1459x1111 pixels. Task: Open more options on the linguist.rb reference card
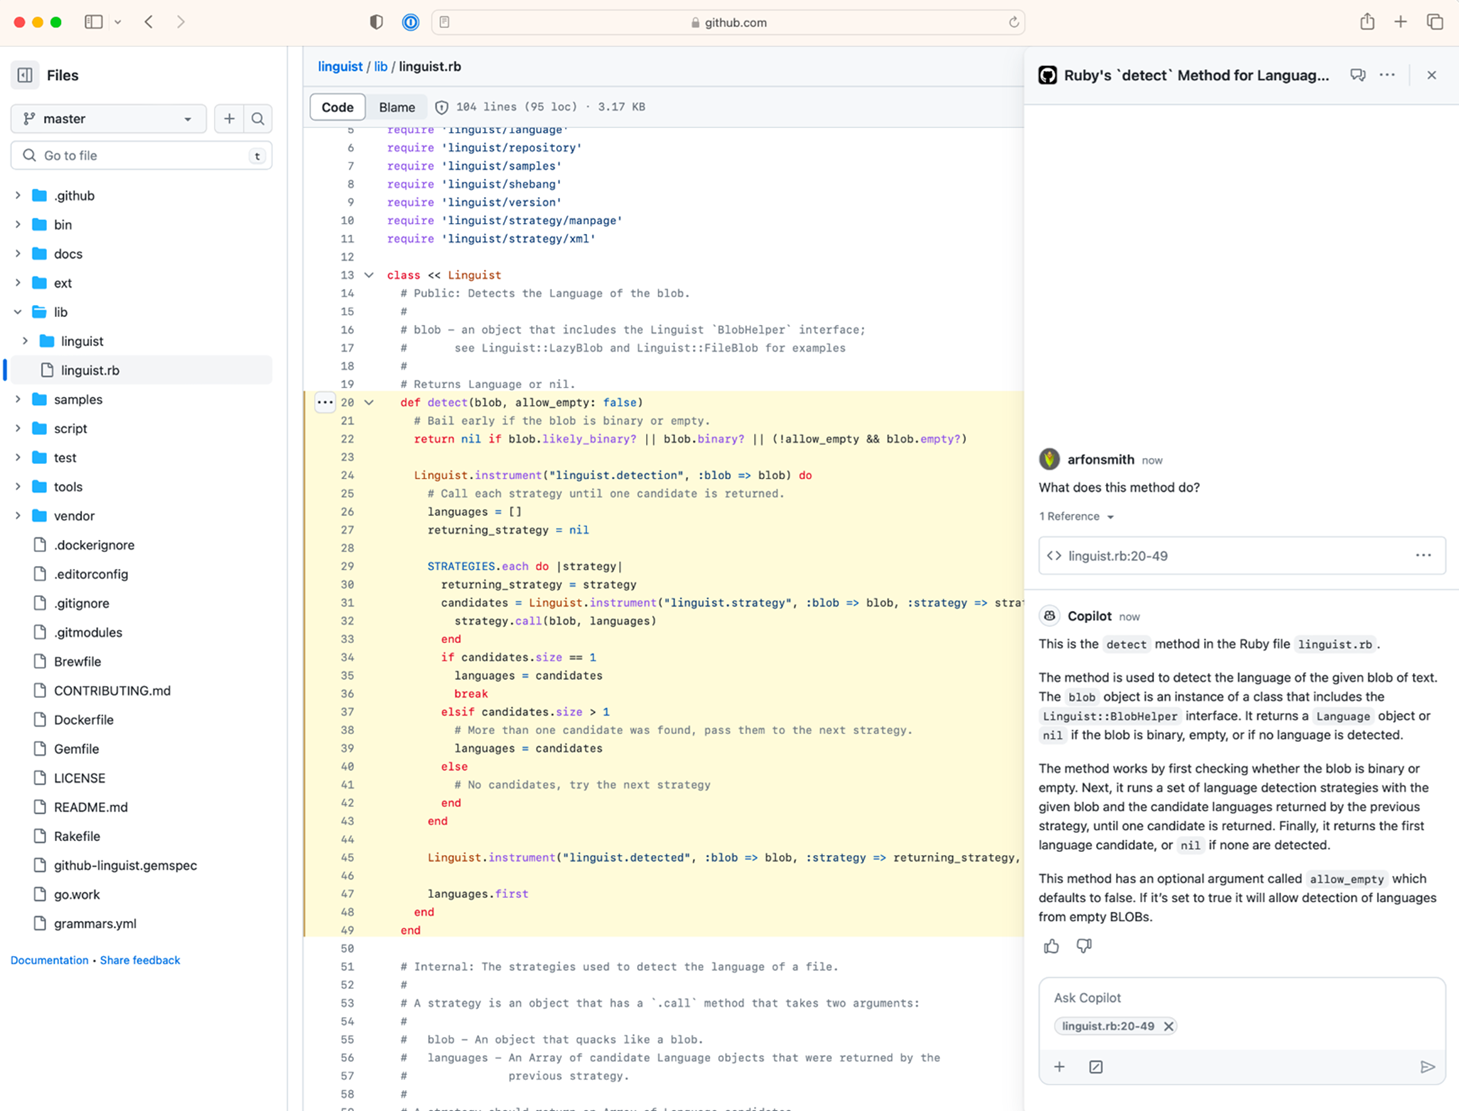[1423, 555]
